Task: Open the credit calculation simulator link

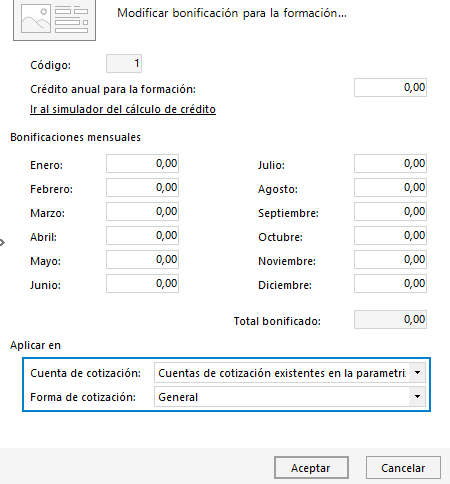Action: point(123,109)
